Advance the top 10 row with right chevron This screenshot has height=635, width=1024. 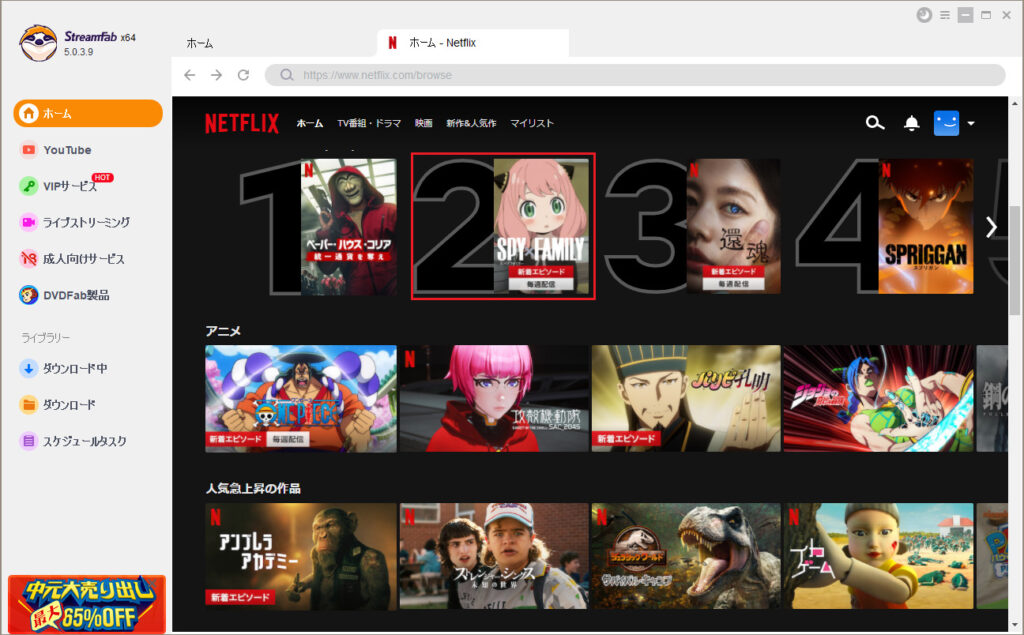(991, 227)
